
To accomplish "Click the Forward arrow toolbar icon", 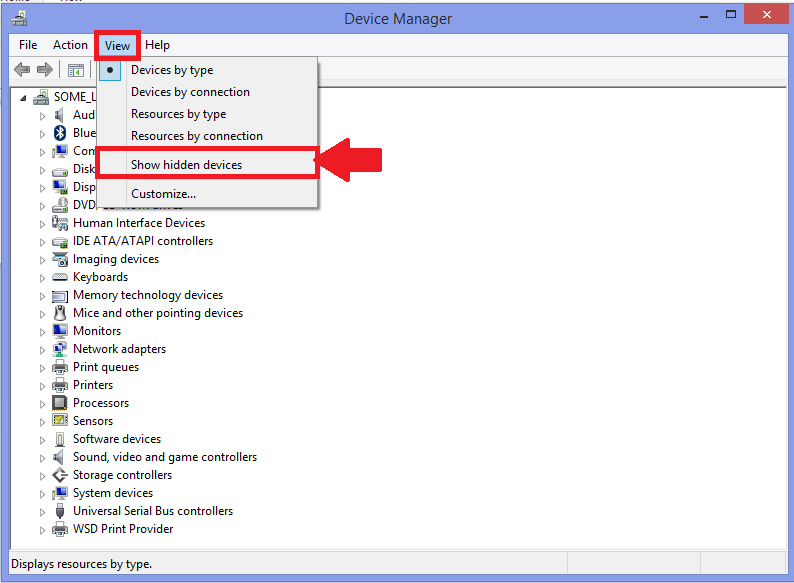I will pyautogui.click(x=45, y=69).
